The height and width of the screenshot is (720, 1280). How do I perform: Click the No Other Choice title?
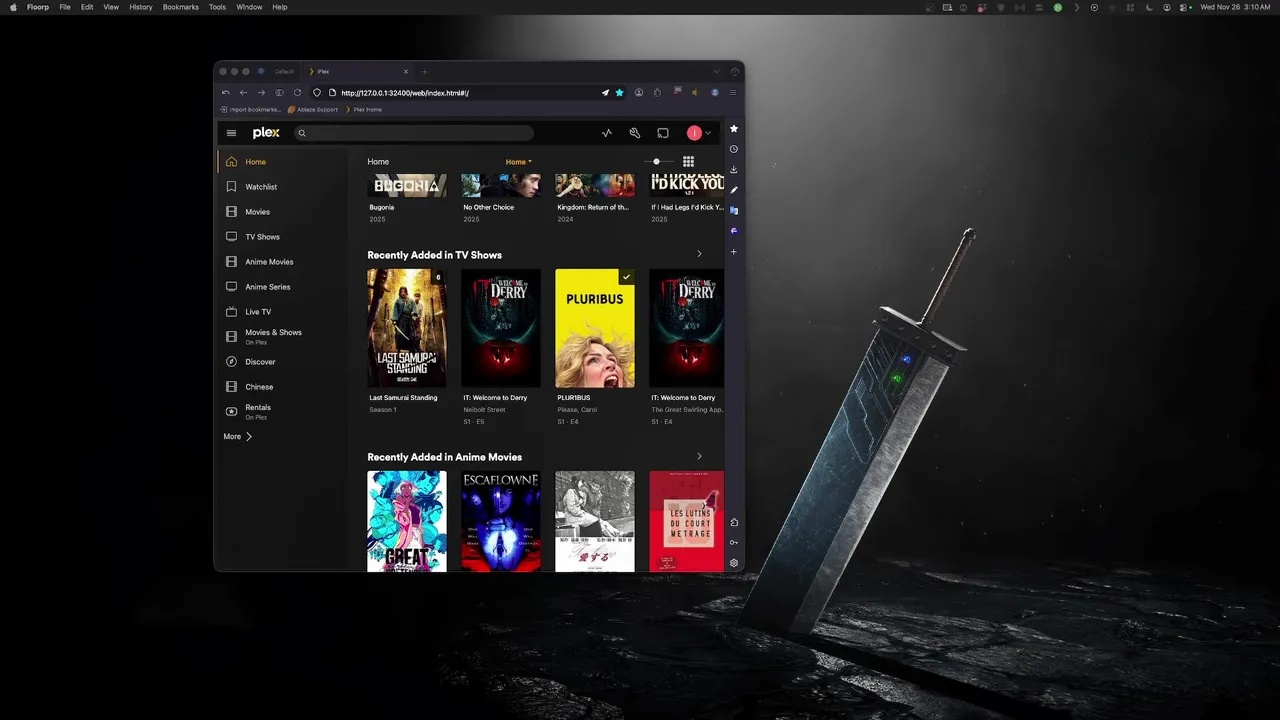[489, 207]
